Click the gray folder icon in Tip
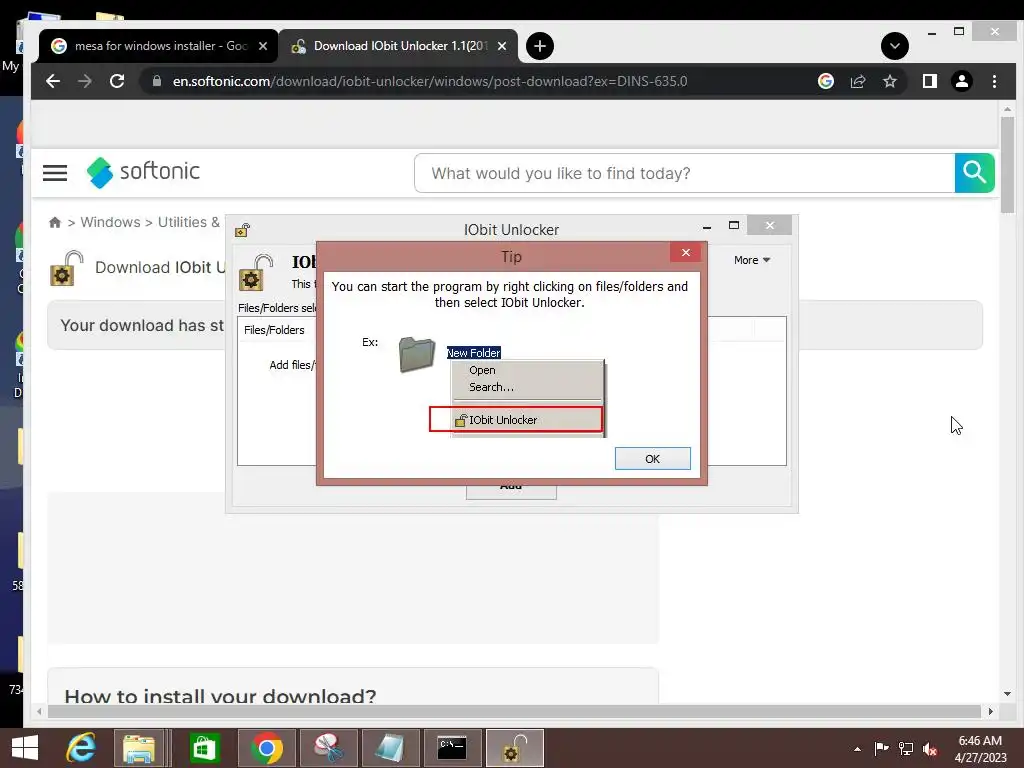The image size is (1024, 768). point(417,355)
